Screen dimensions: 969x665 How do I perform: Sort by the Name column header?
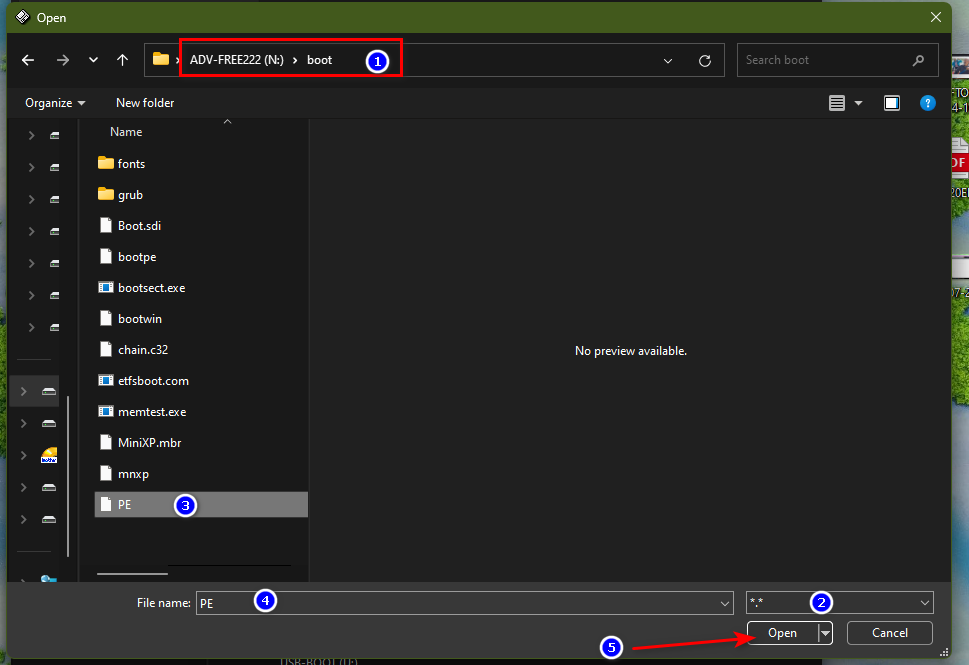click(126, 132)
